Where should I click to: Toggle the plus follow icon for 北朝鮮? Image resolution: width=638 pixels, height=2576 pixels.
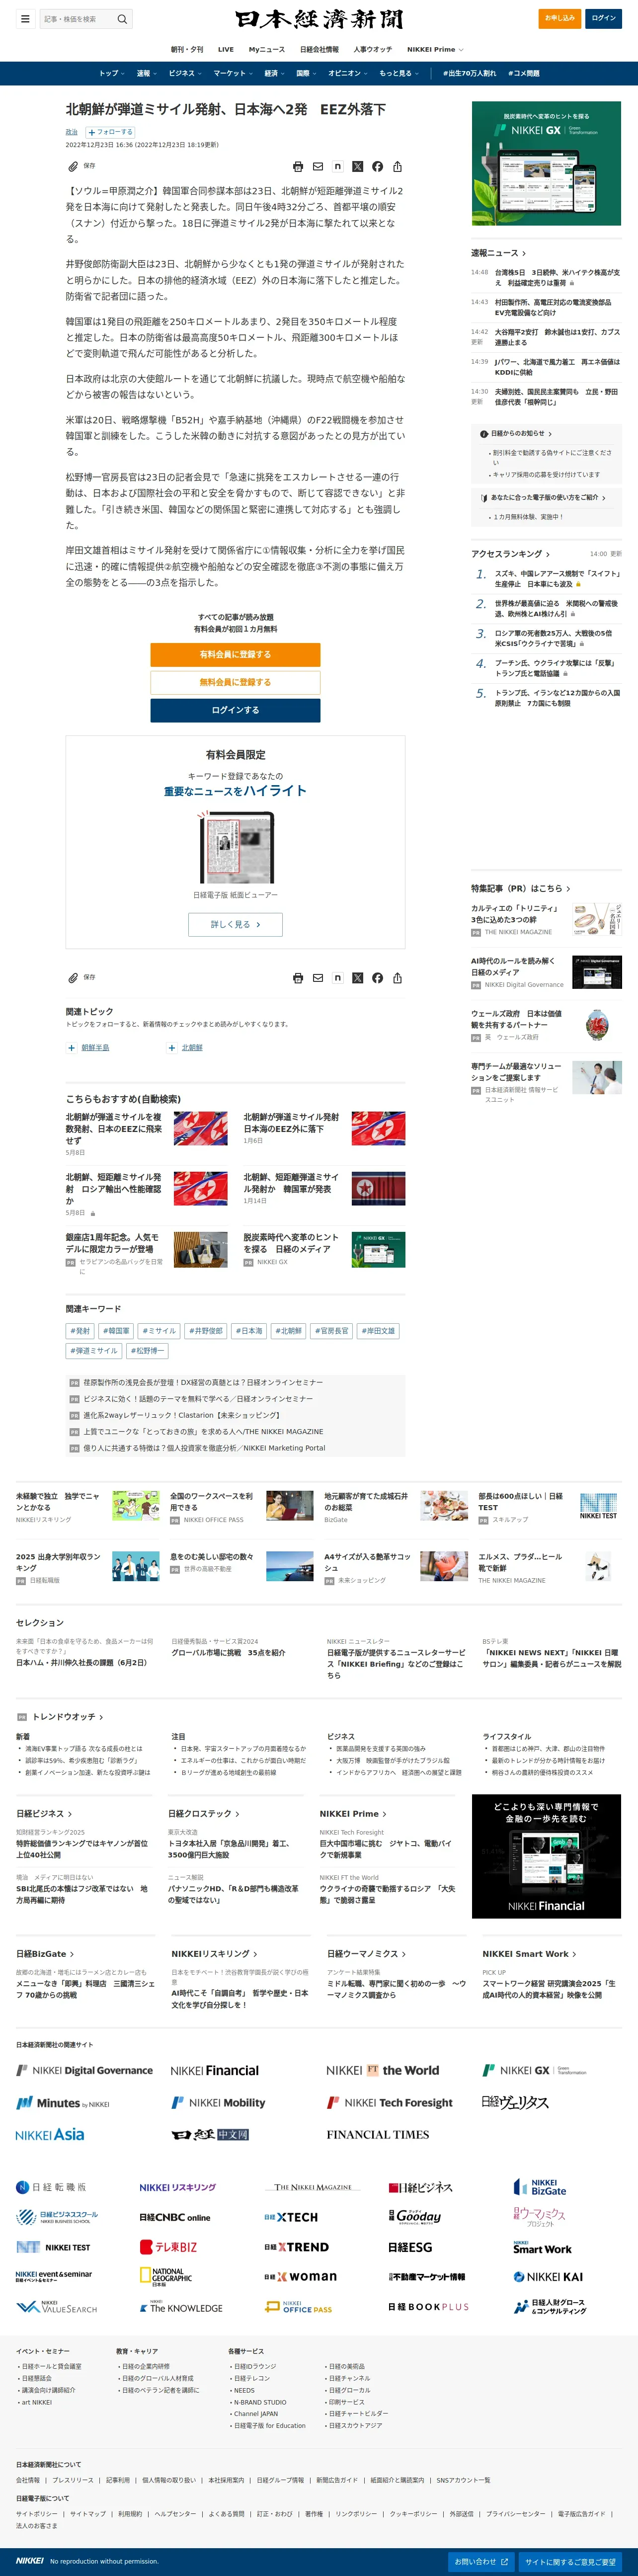pos(172,1048)
